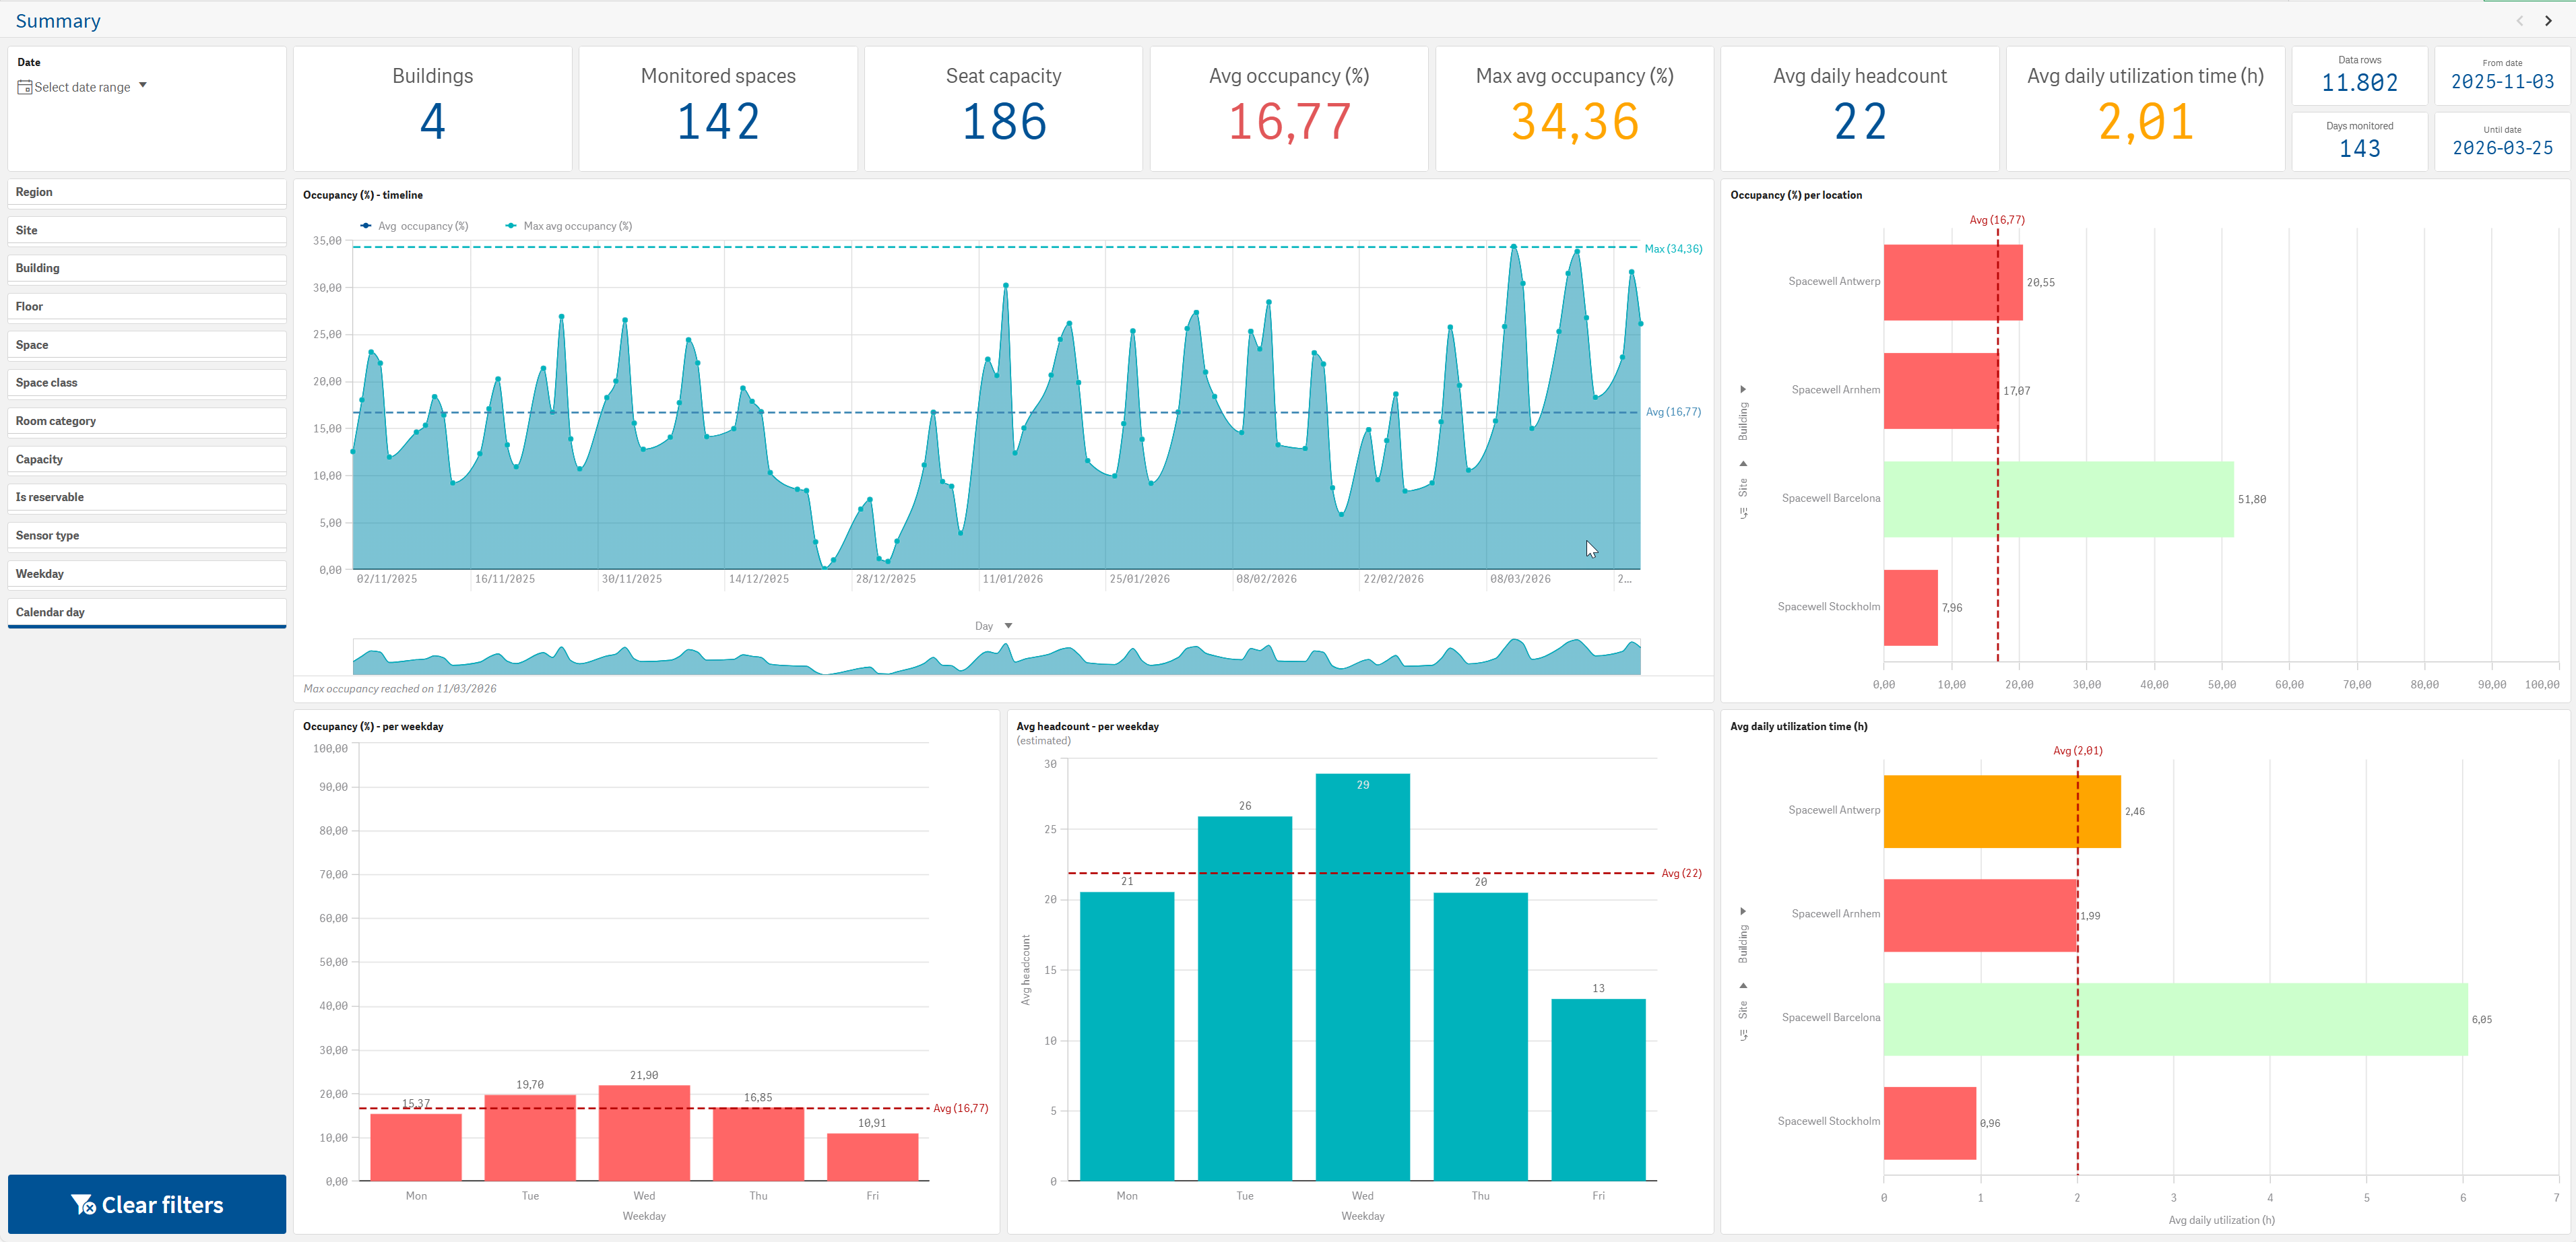Click drill-up icon in Occupancy per location chart

[1743, 513]
